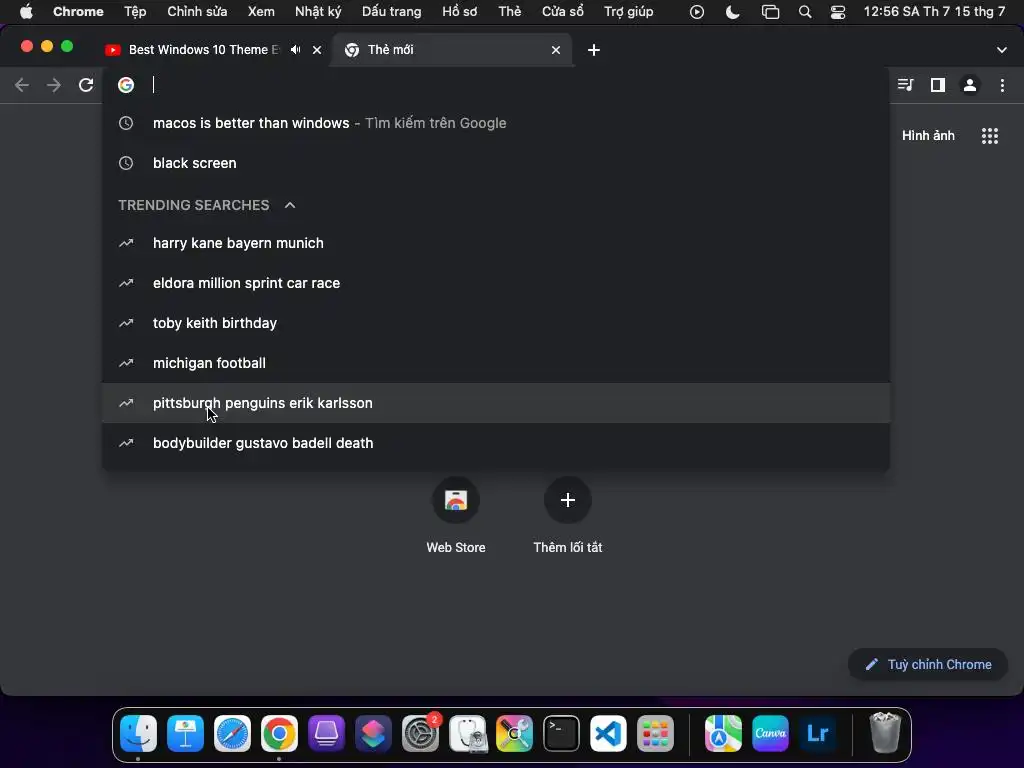Select toby keith birthday suggestion
The image size is (1024, 768).
point(496,323)
